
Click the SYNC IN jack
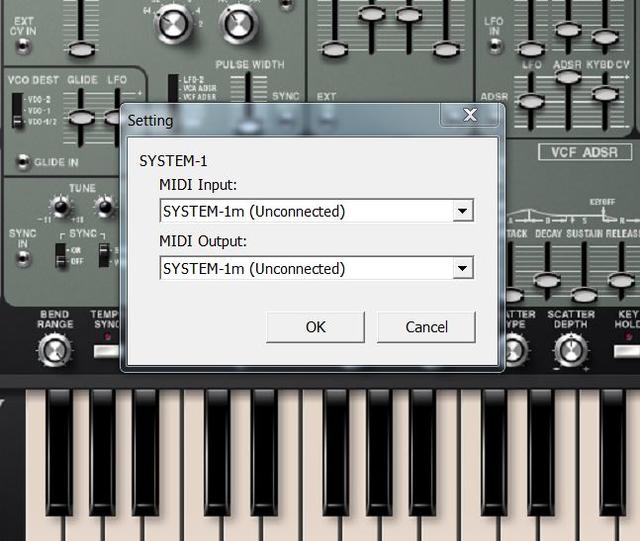[x=23, y=258]
